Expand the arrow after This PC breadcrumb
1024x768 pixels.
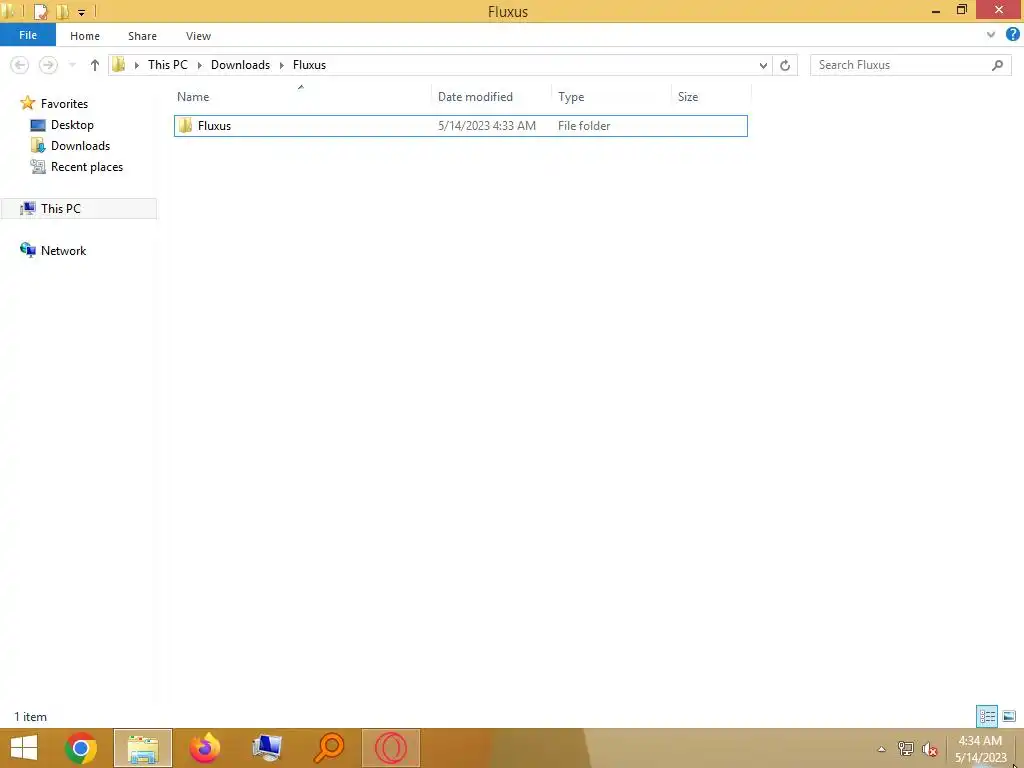[200, 65]
